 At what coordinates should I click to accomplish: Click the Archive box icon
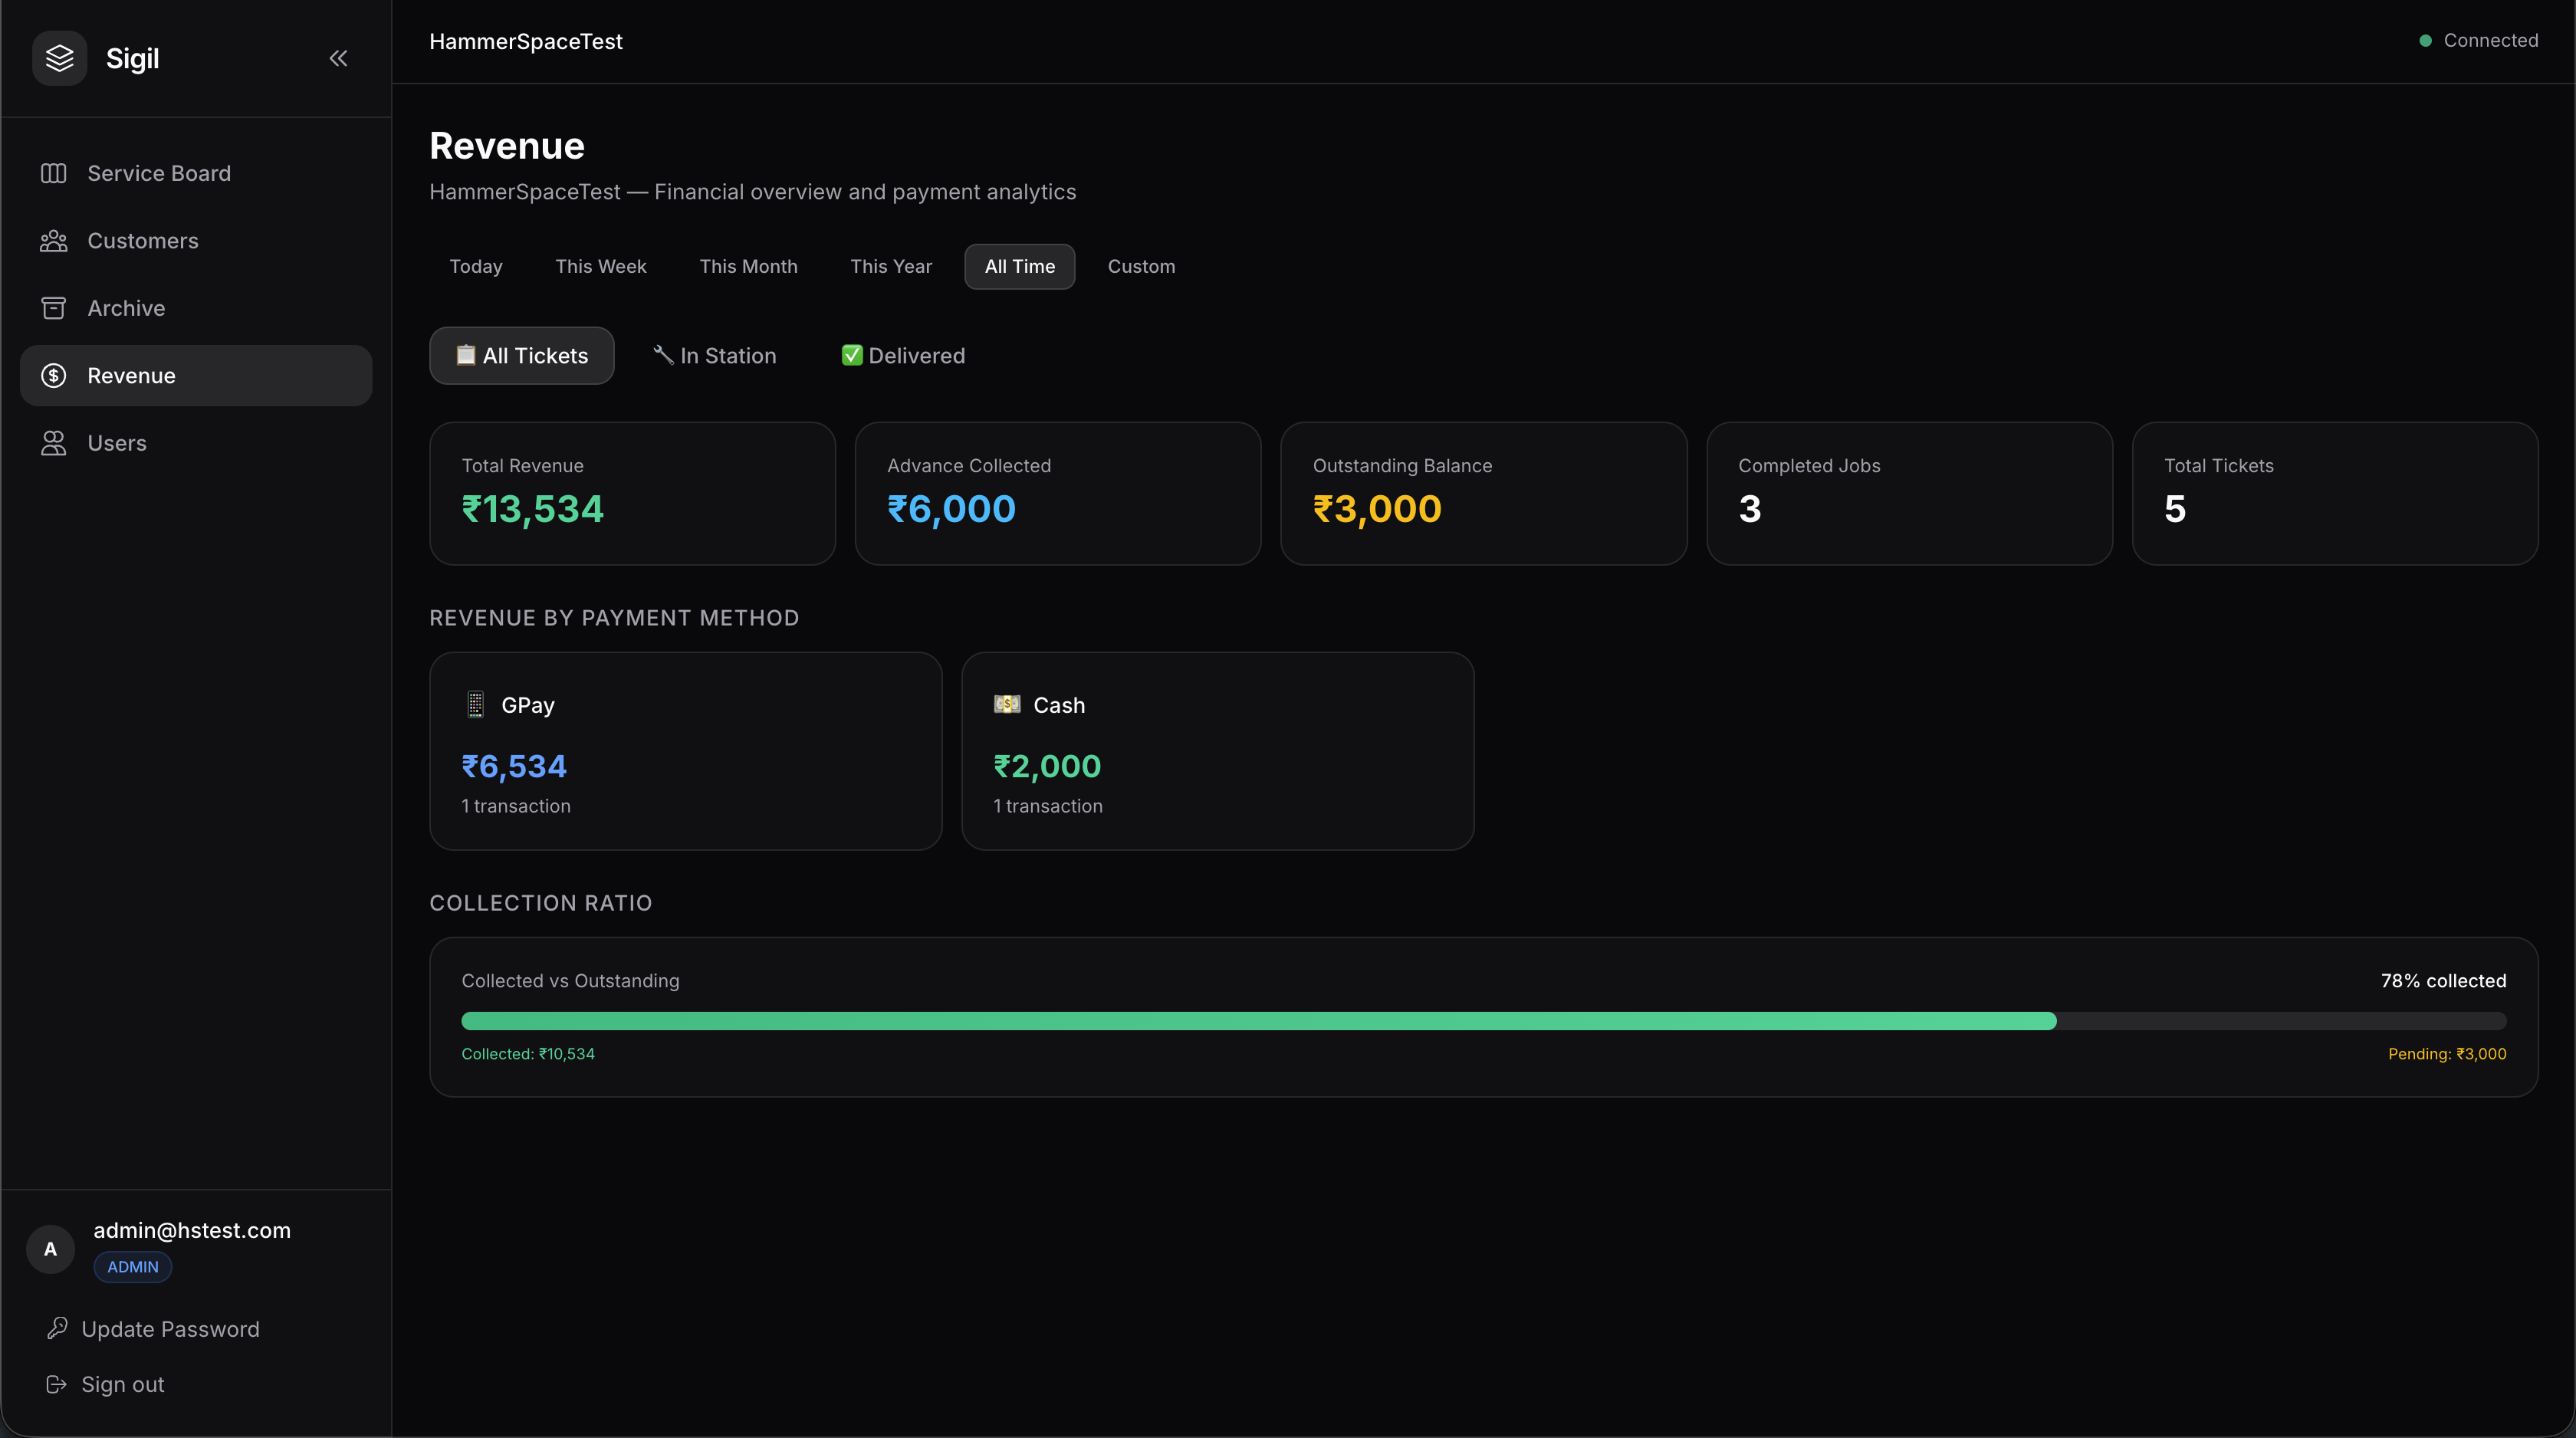coord(53,308)
